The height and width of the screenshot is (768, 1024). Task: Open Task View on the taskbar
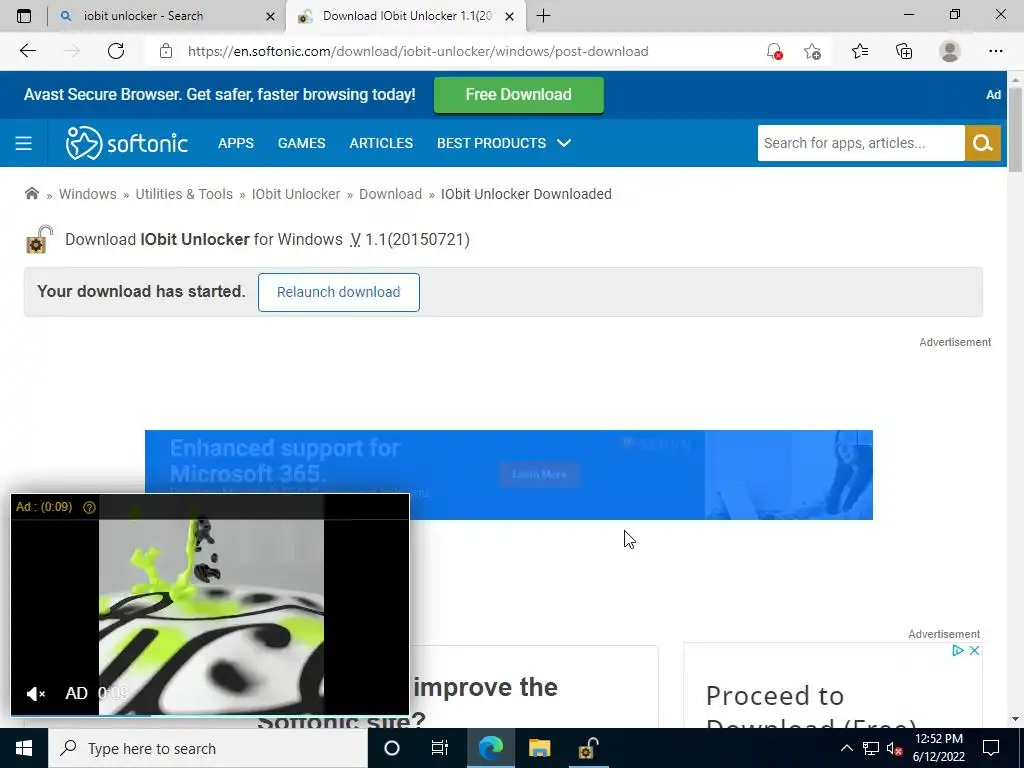pos(440,748)
